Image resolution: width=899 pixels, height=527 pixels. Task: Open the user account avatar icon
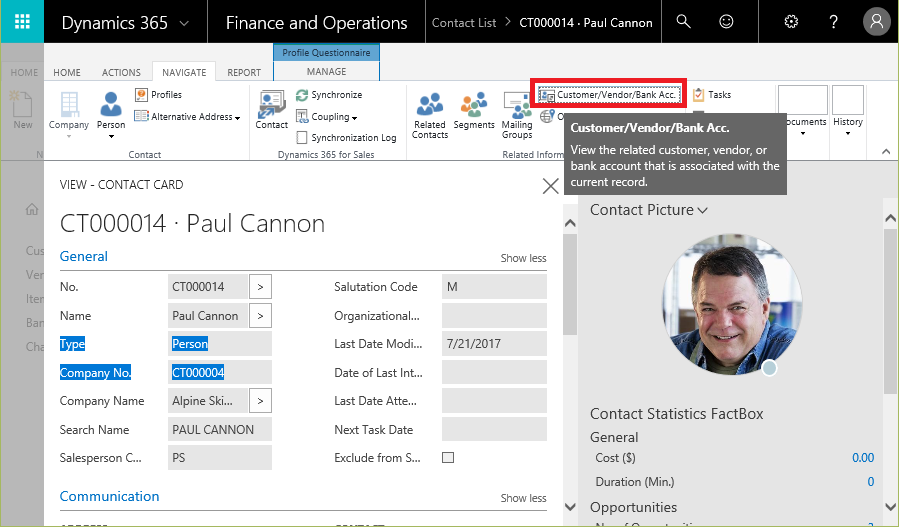[876, 22]
